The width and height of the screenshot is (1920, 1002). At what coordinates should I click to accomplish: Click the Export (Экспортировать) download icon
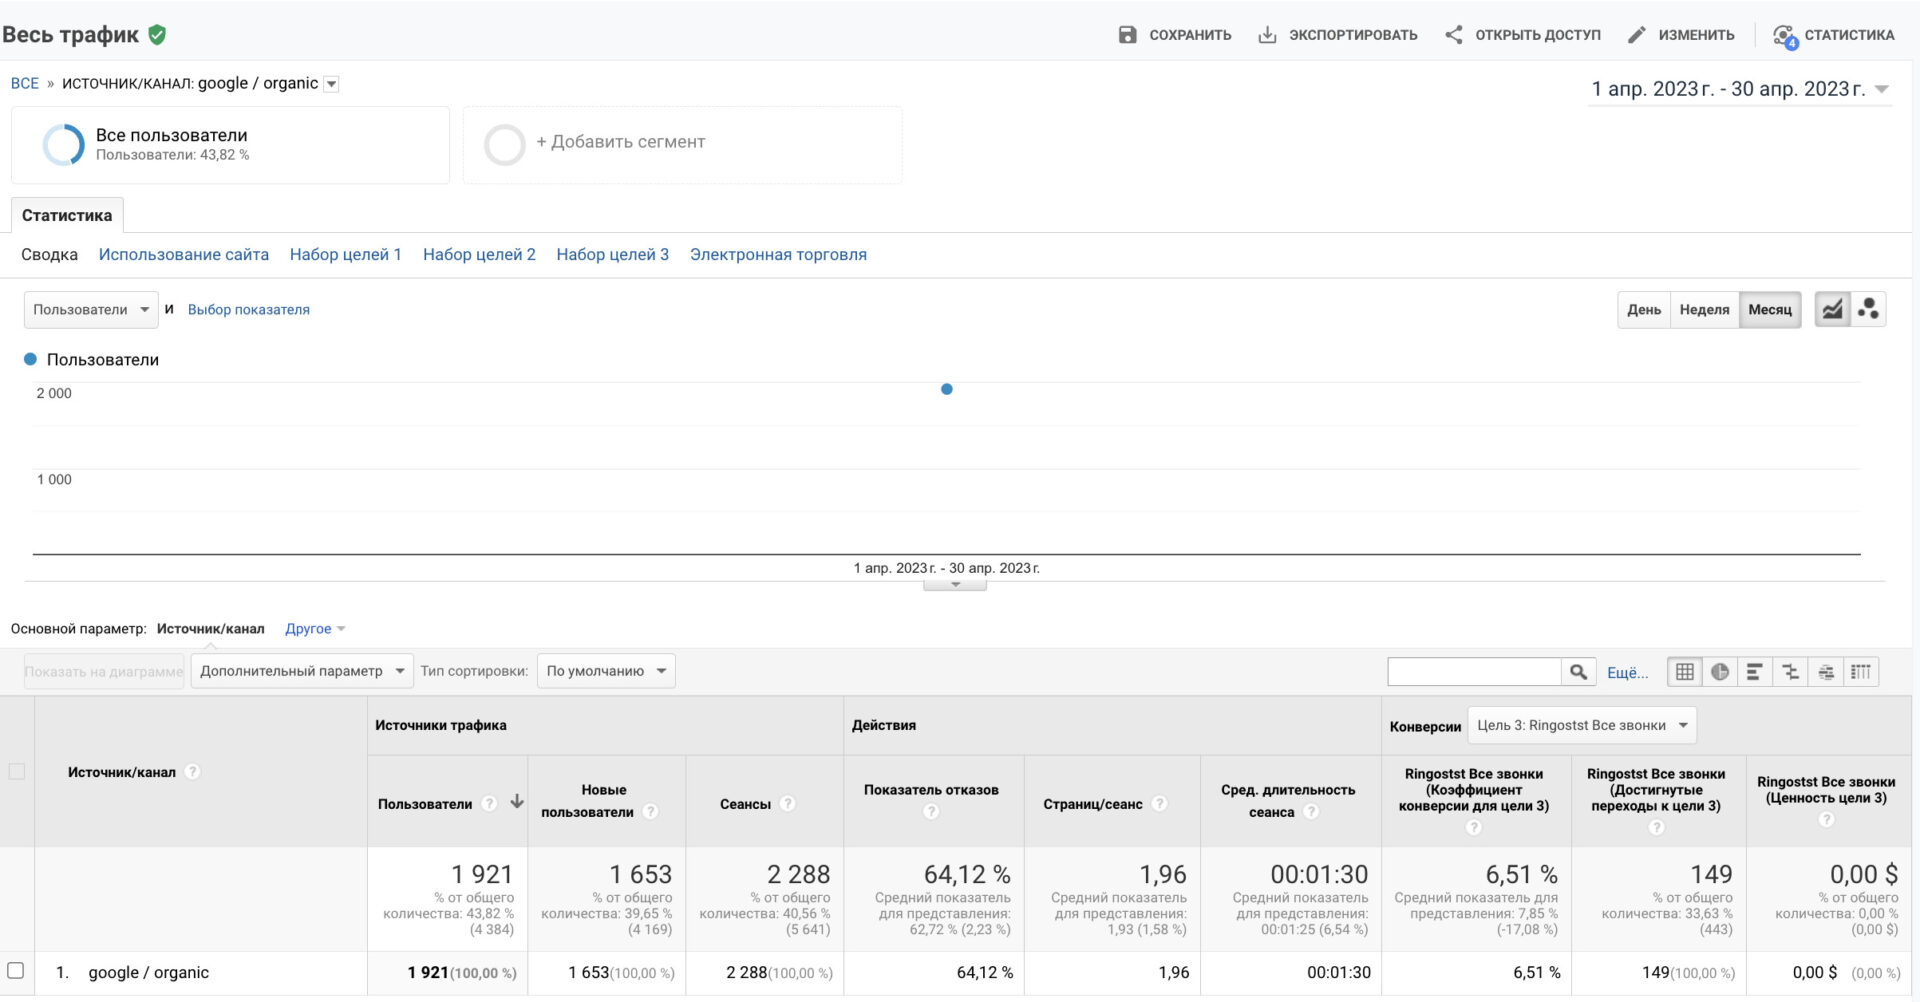[1267, 35]
